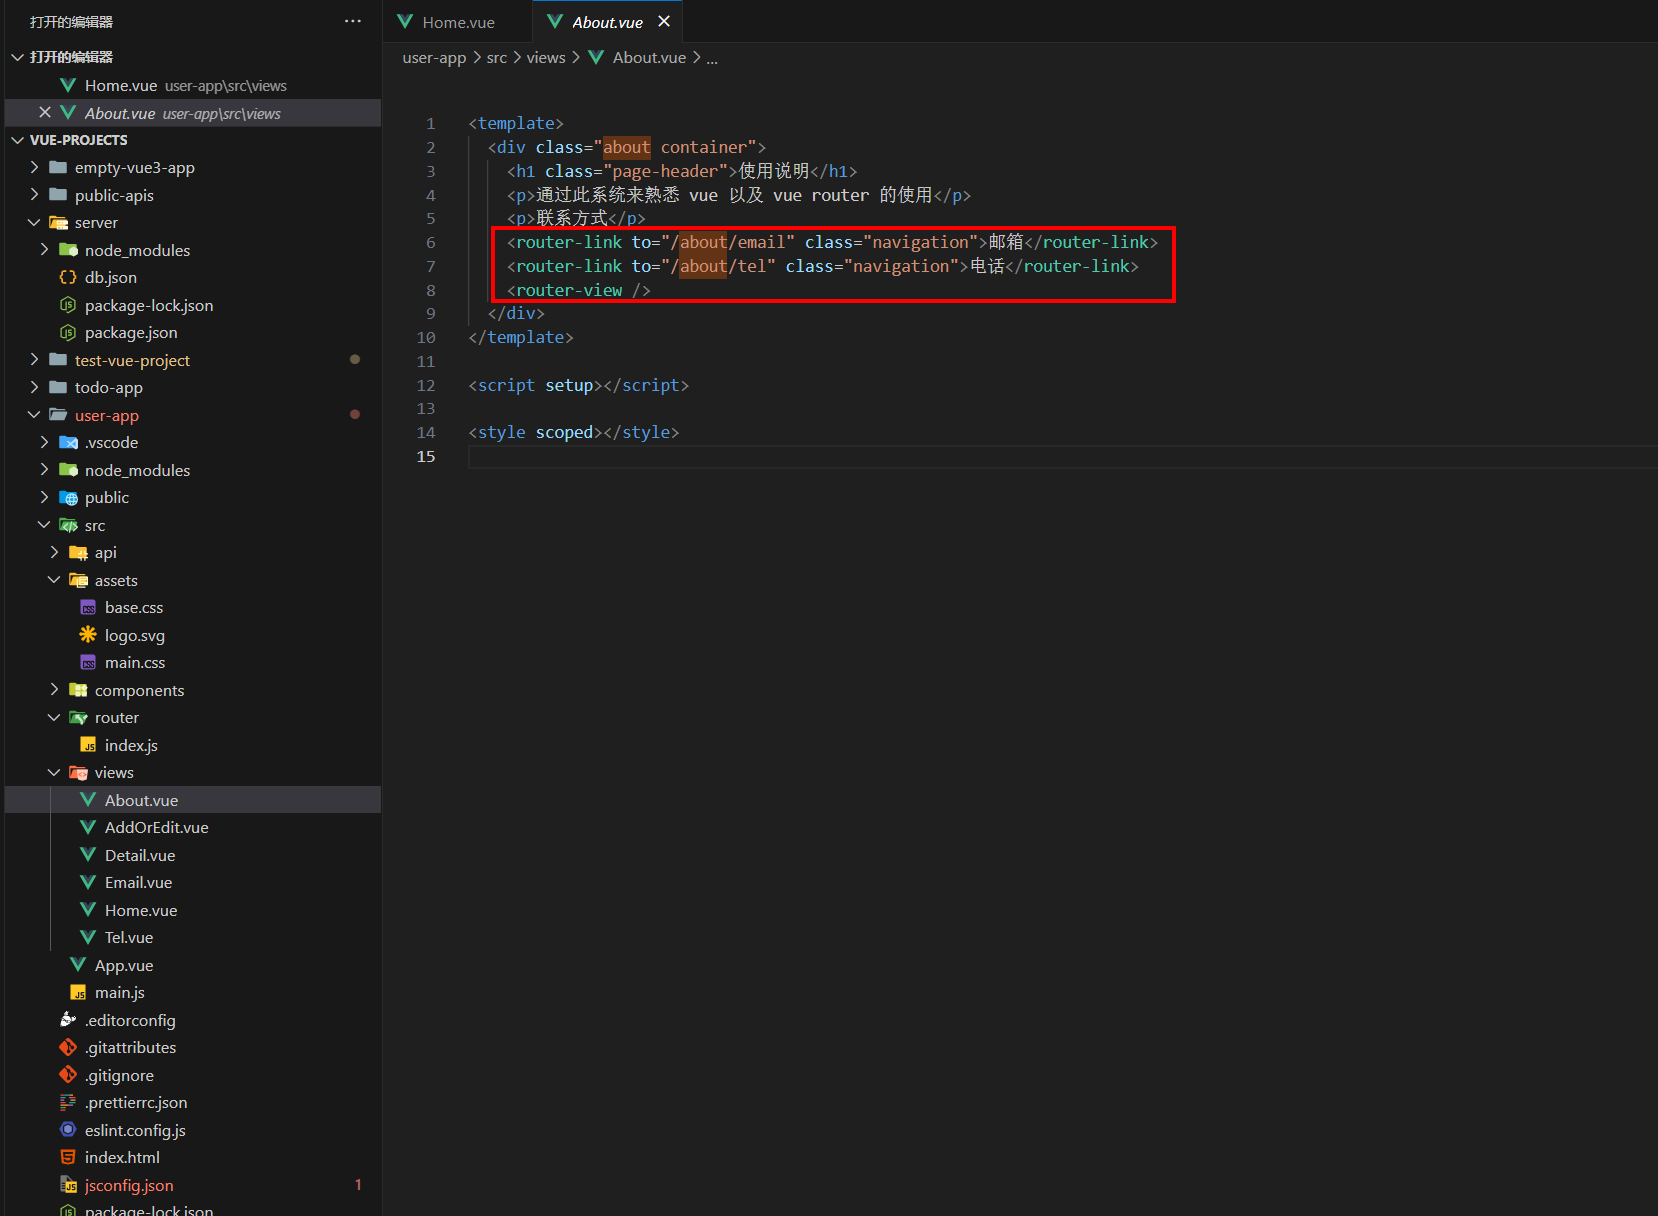Screen dimensions: 1658x1216
Task: Open .prettierrc.json file icon
Action: [68, 1102]
